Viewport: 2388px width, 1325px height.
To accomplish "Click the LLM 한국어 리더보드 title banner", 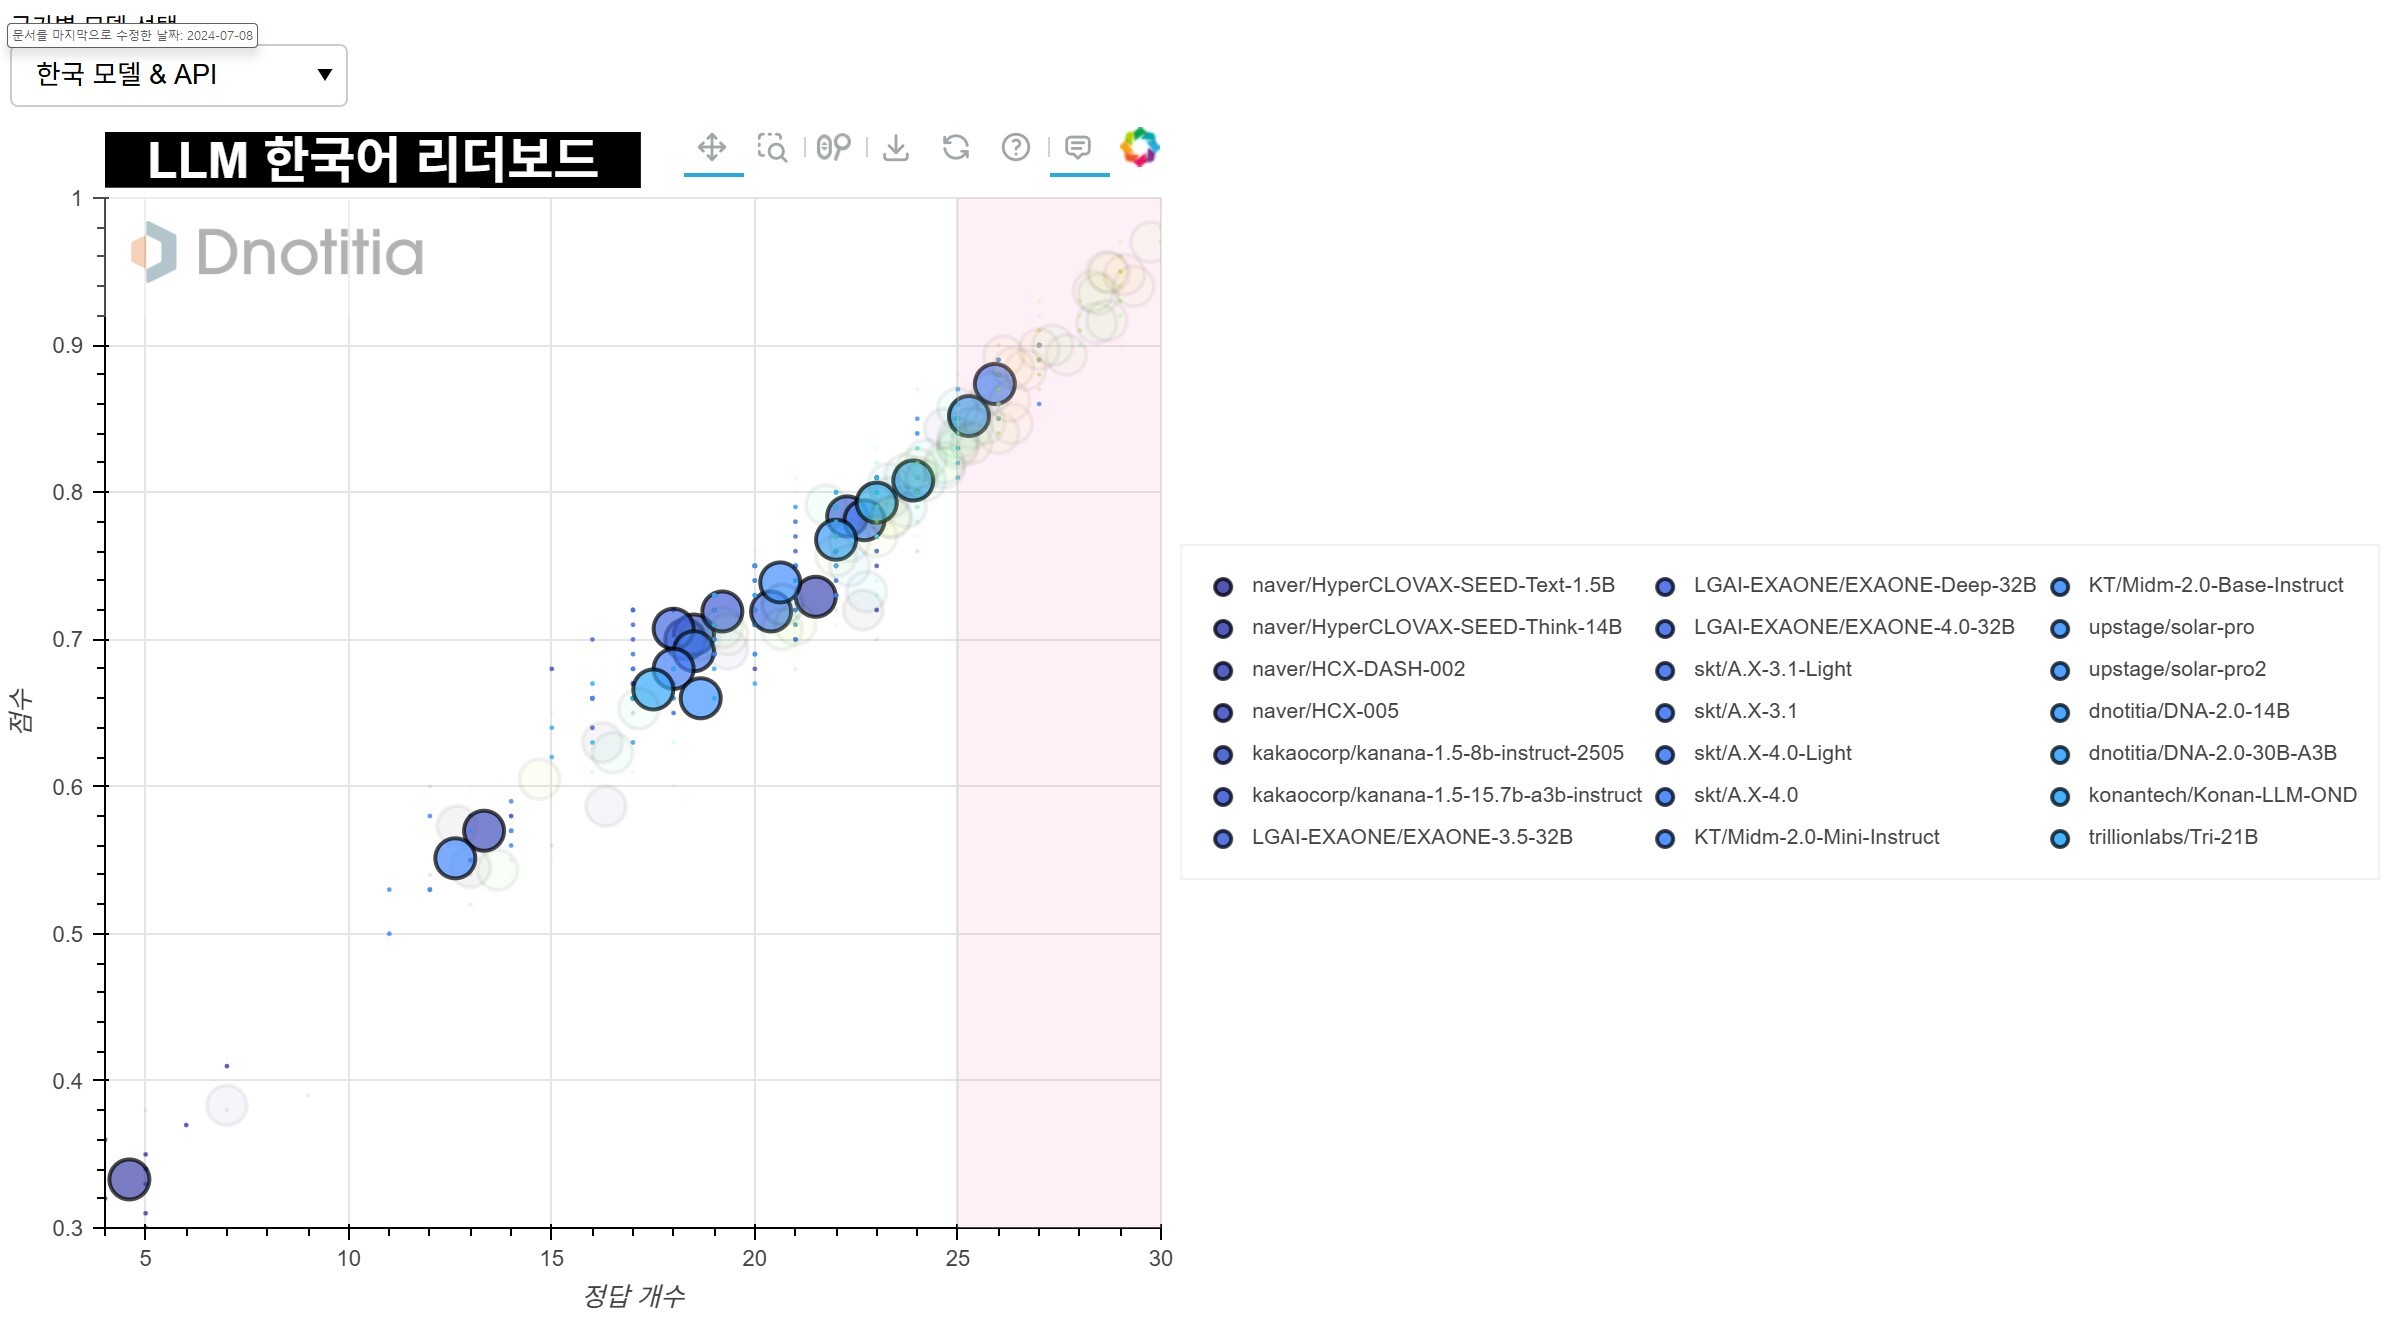I will [373, 160].
